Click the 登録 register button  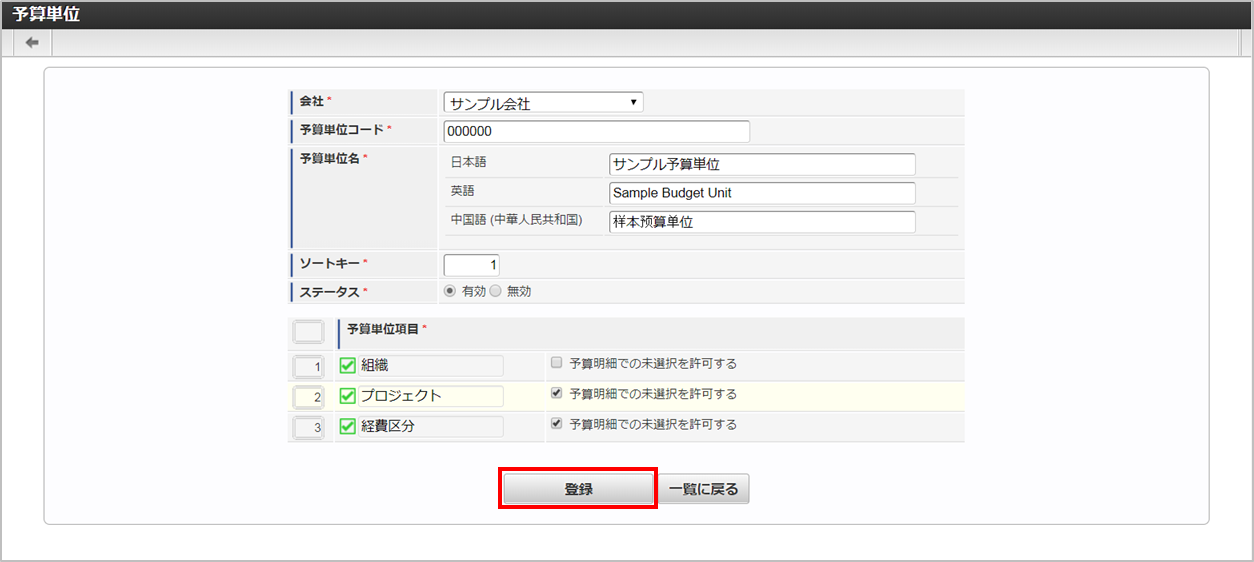(578, 489)
